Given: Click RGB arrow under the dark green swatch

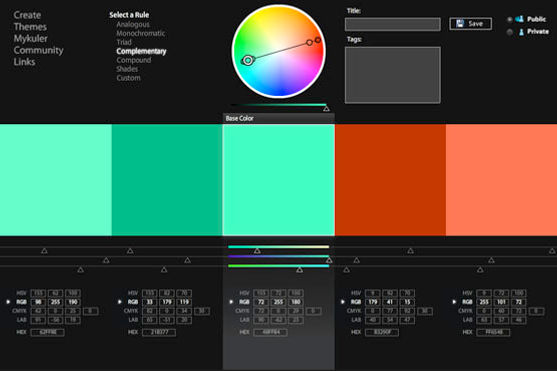Looking at the screenshot, I should [120, 302].
